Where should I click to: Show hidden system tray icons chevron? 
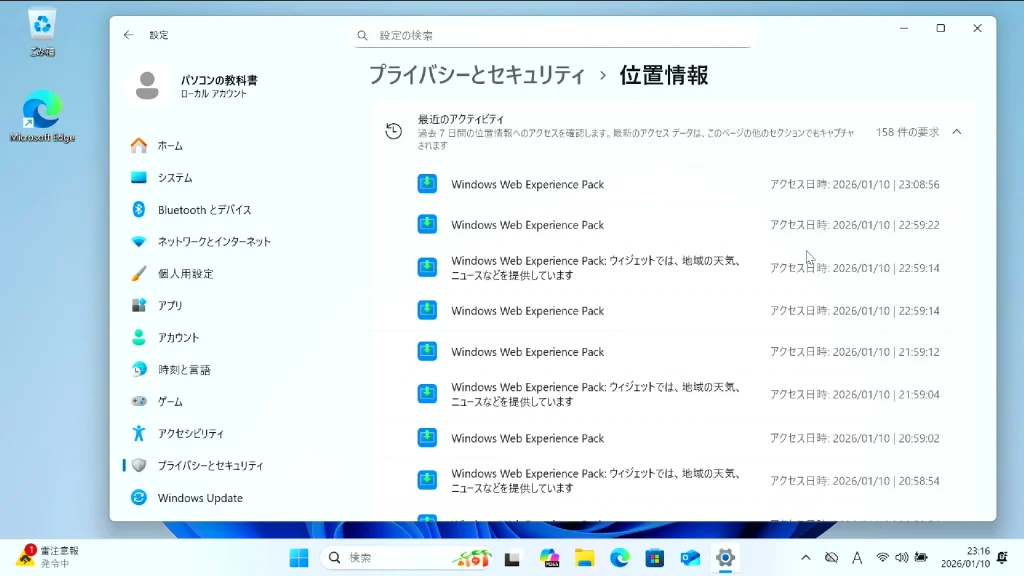[x=806, y=558]
